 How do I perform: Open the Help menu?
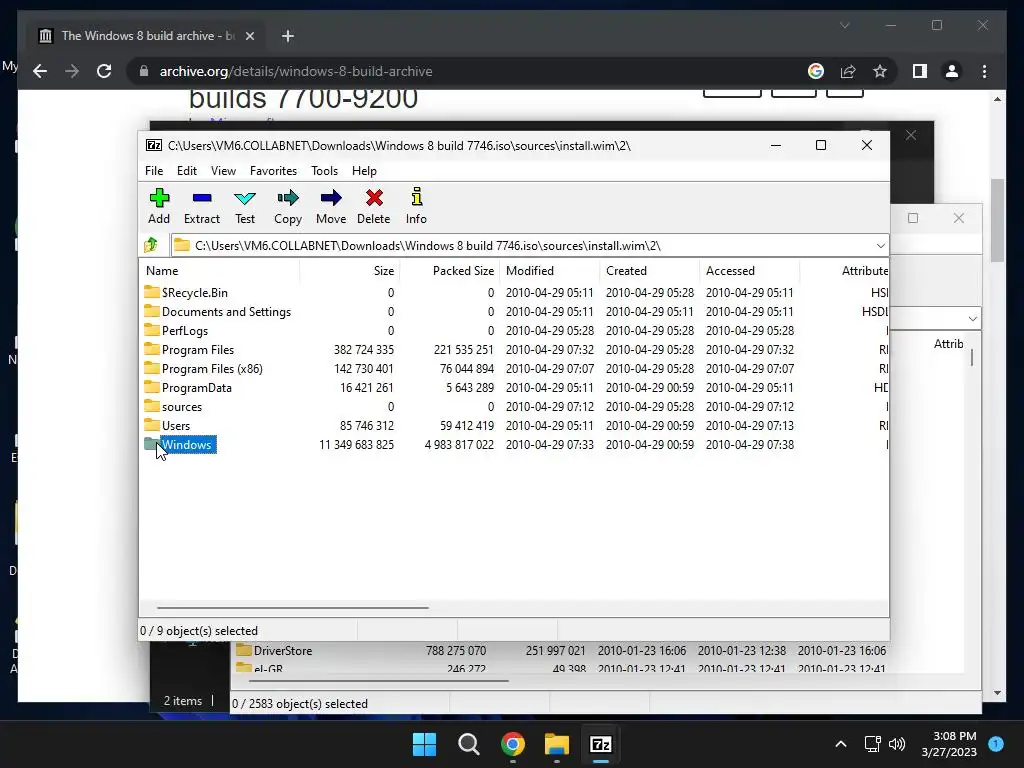364,170
